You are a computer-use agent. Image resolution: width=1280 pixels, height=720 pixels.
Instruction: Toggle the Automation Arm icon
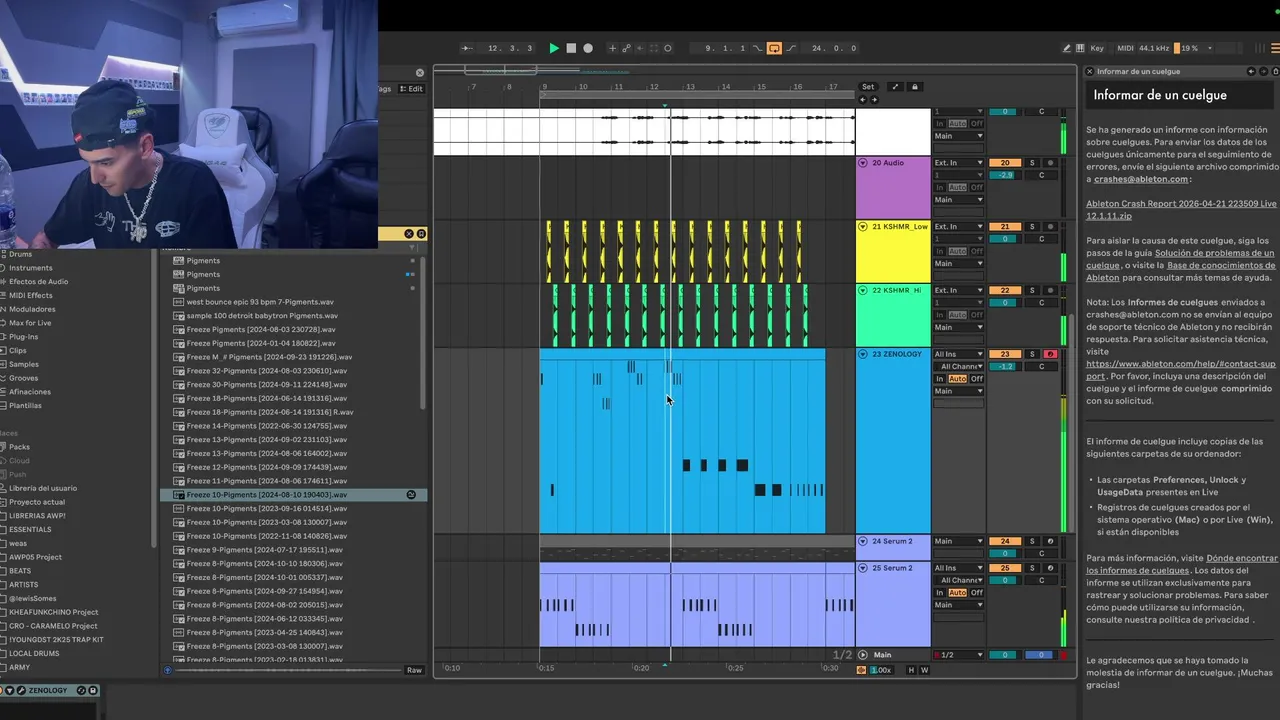pos(627,48)
